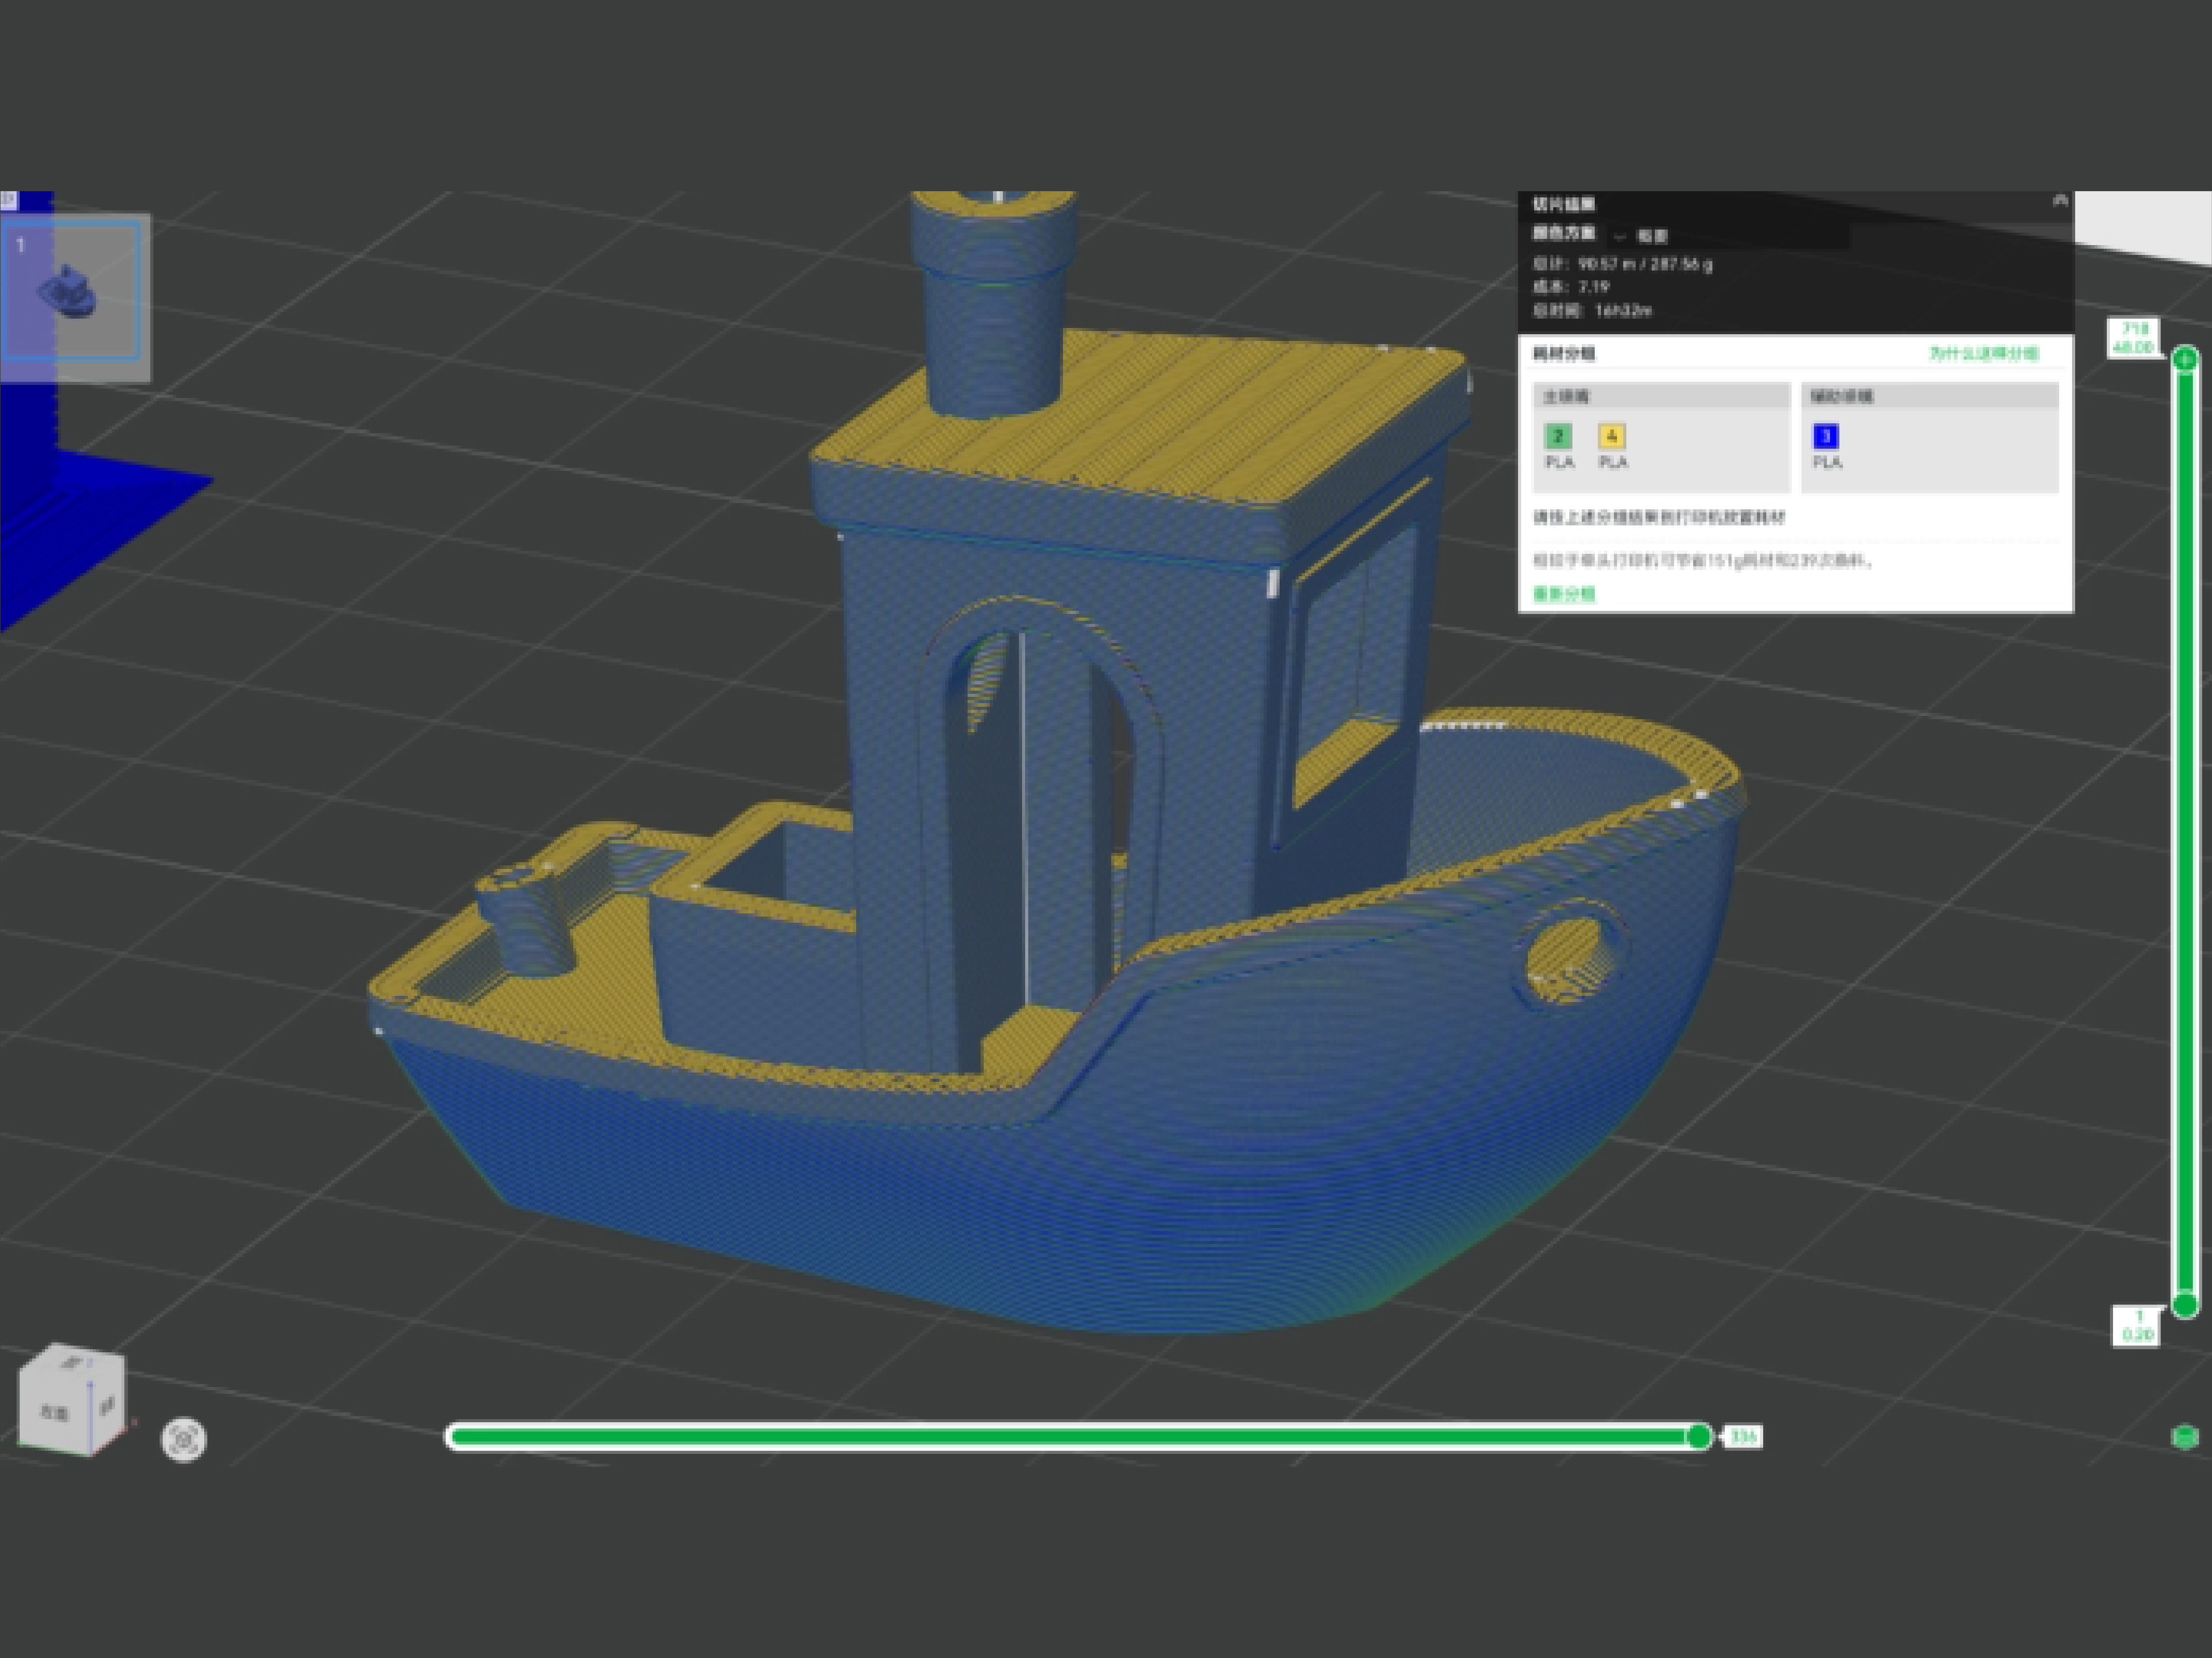Select the plate 1 thumbnail

(x=72, y=292)
